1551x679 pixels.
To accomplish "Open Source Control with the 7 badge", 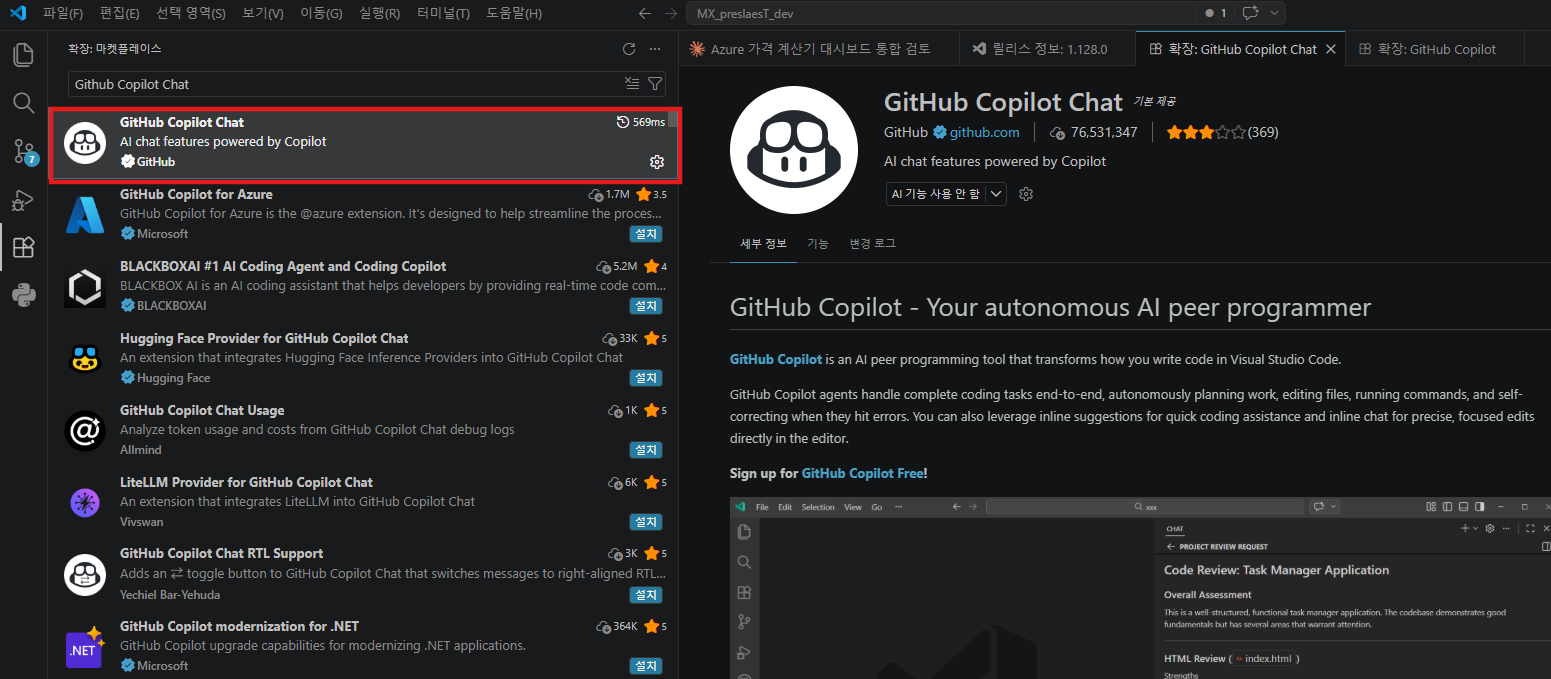I will tap(23, 151).
